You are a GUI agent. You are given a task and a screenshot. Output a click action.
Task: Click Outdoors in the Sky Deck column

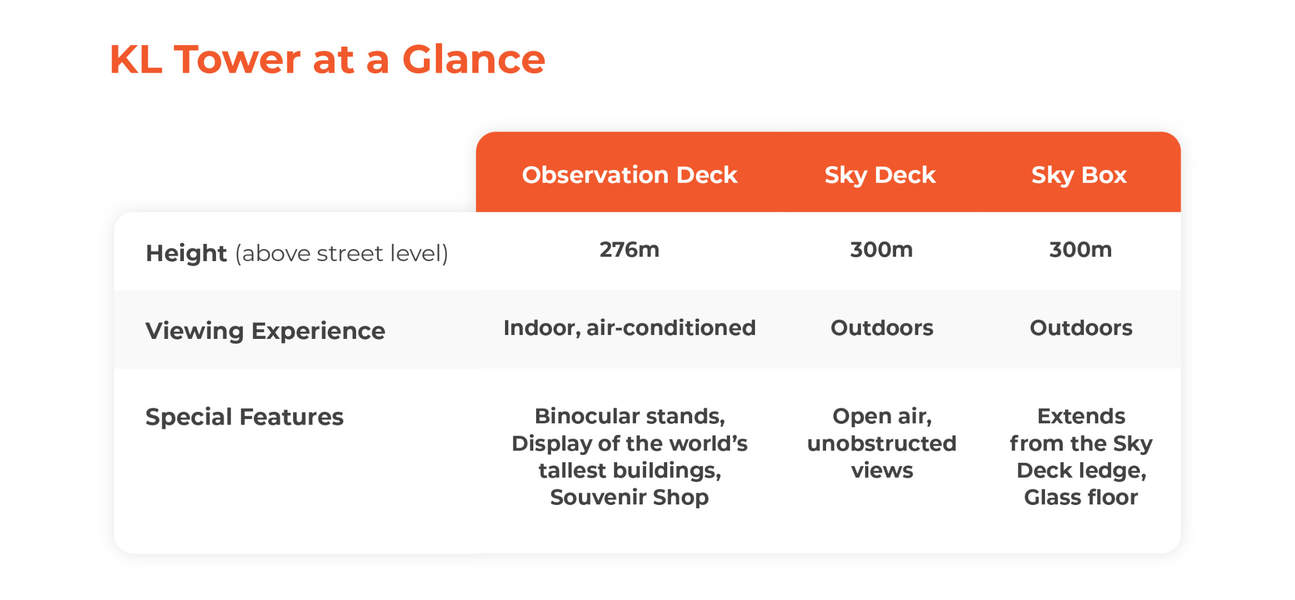(881, 328)
